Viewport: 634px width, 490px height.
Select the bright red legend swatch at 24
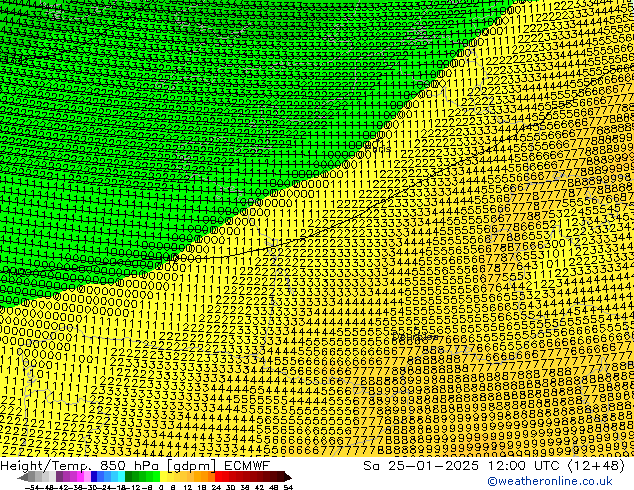pyautogui.click(x=218, y=476)
